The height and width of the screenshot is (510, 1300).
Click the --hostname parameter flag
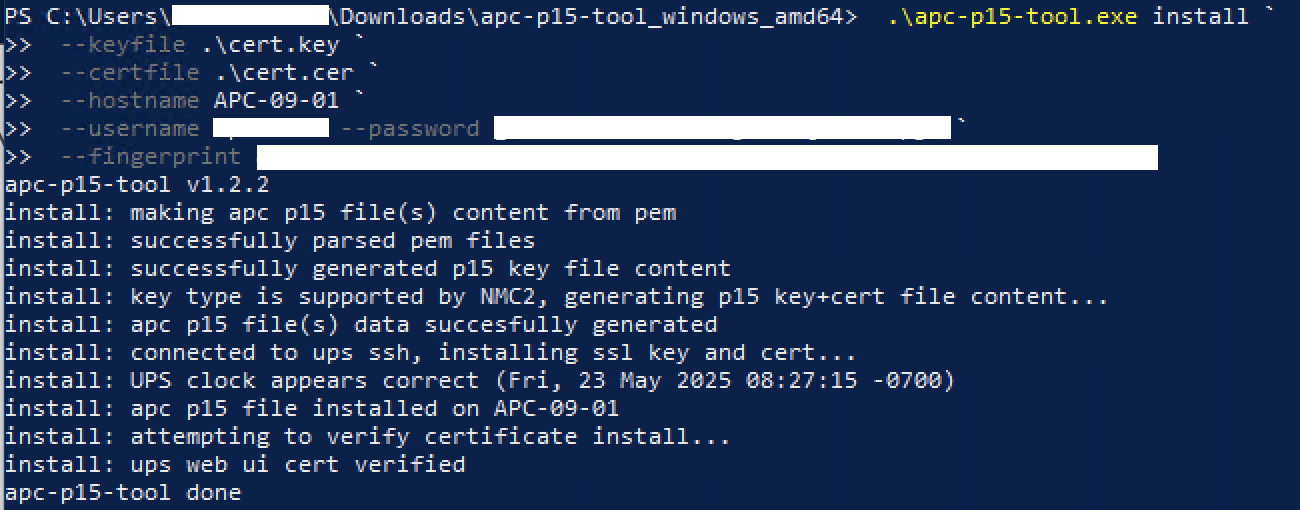(x=129, y=100)
